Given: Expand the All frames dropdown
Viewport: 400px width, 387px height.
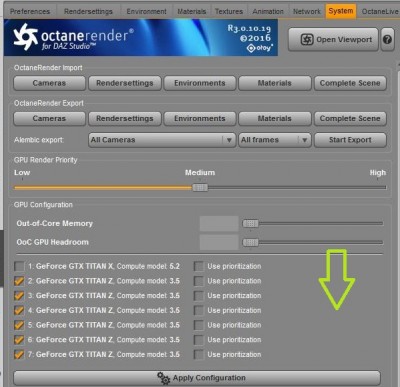Looking at the screenshot, I should click(275, 140).
